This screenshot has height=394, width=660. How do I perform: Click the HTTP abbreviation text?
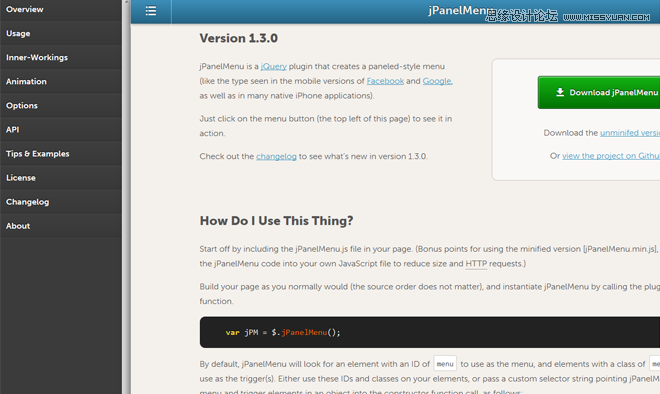476,264
